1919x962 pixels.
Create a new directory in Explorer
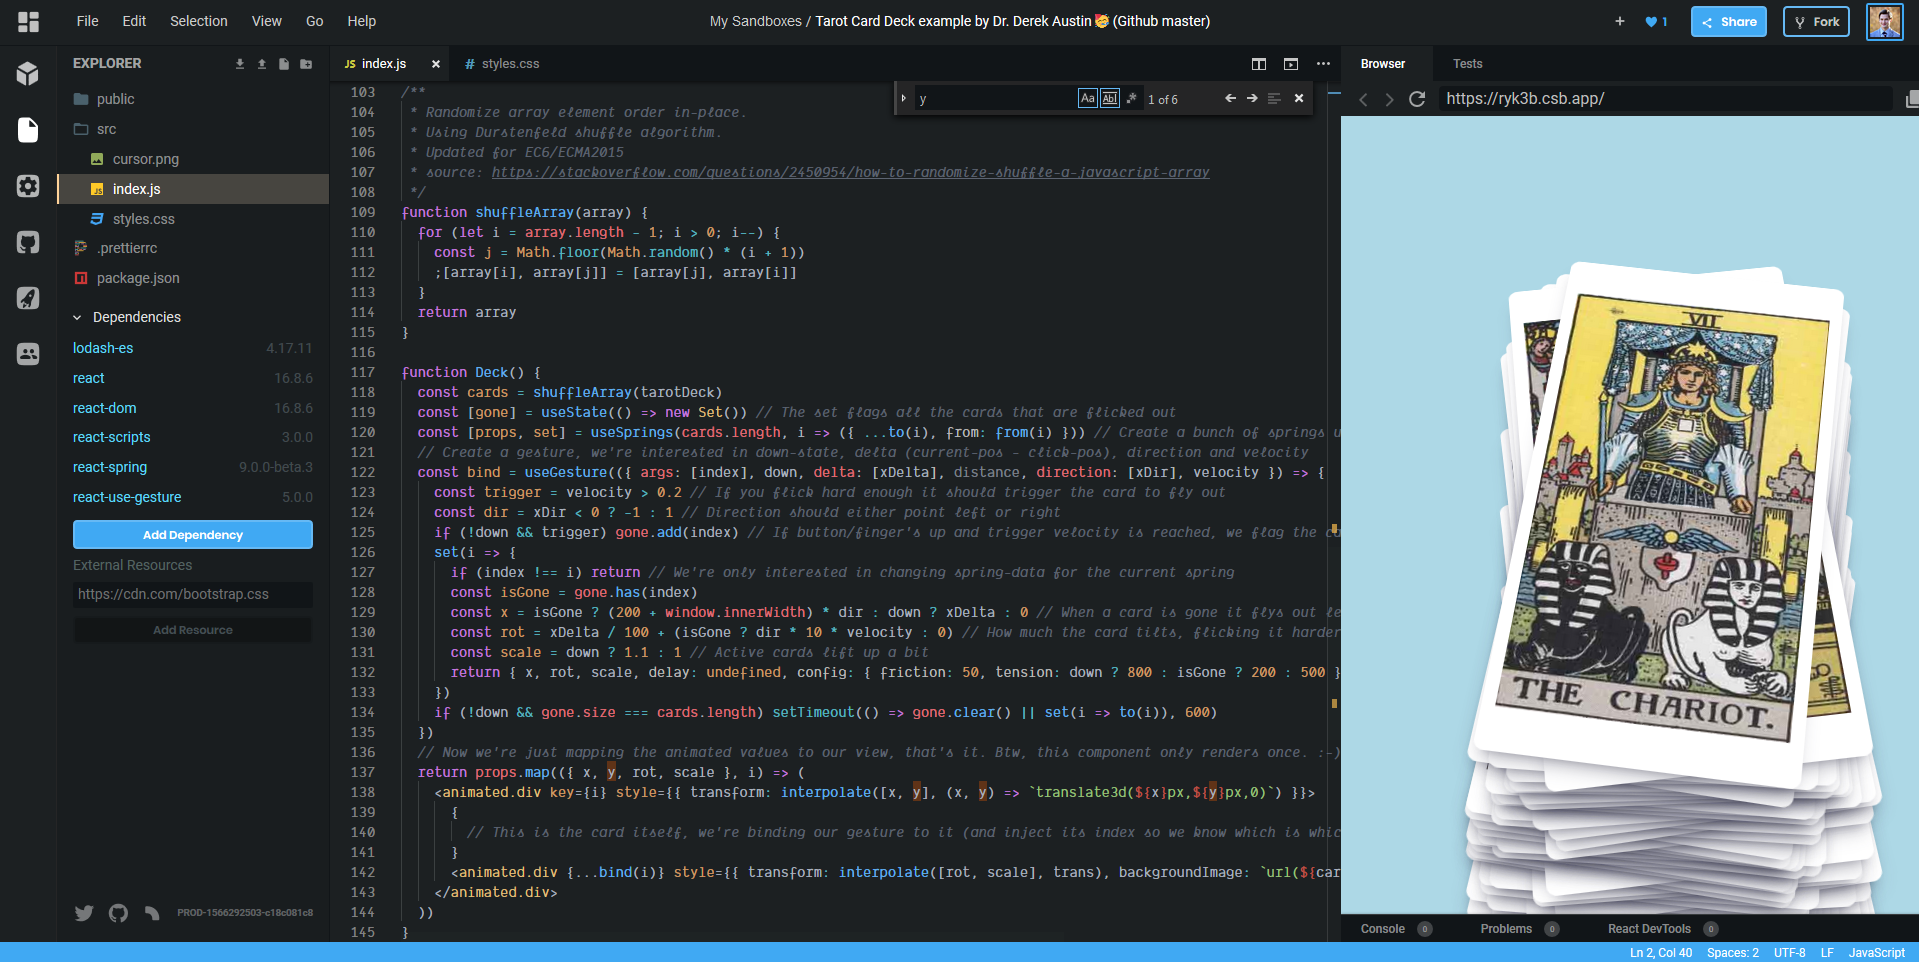(x=306, y=64)
